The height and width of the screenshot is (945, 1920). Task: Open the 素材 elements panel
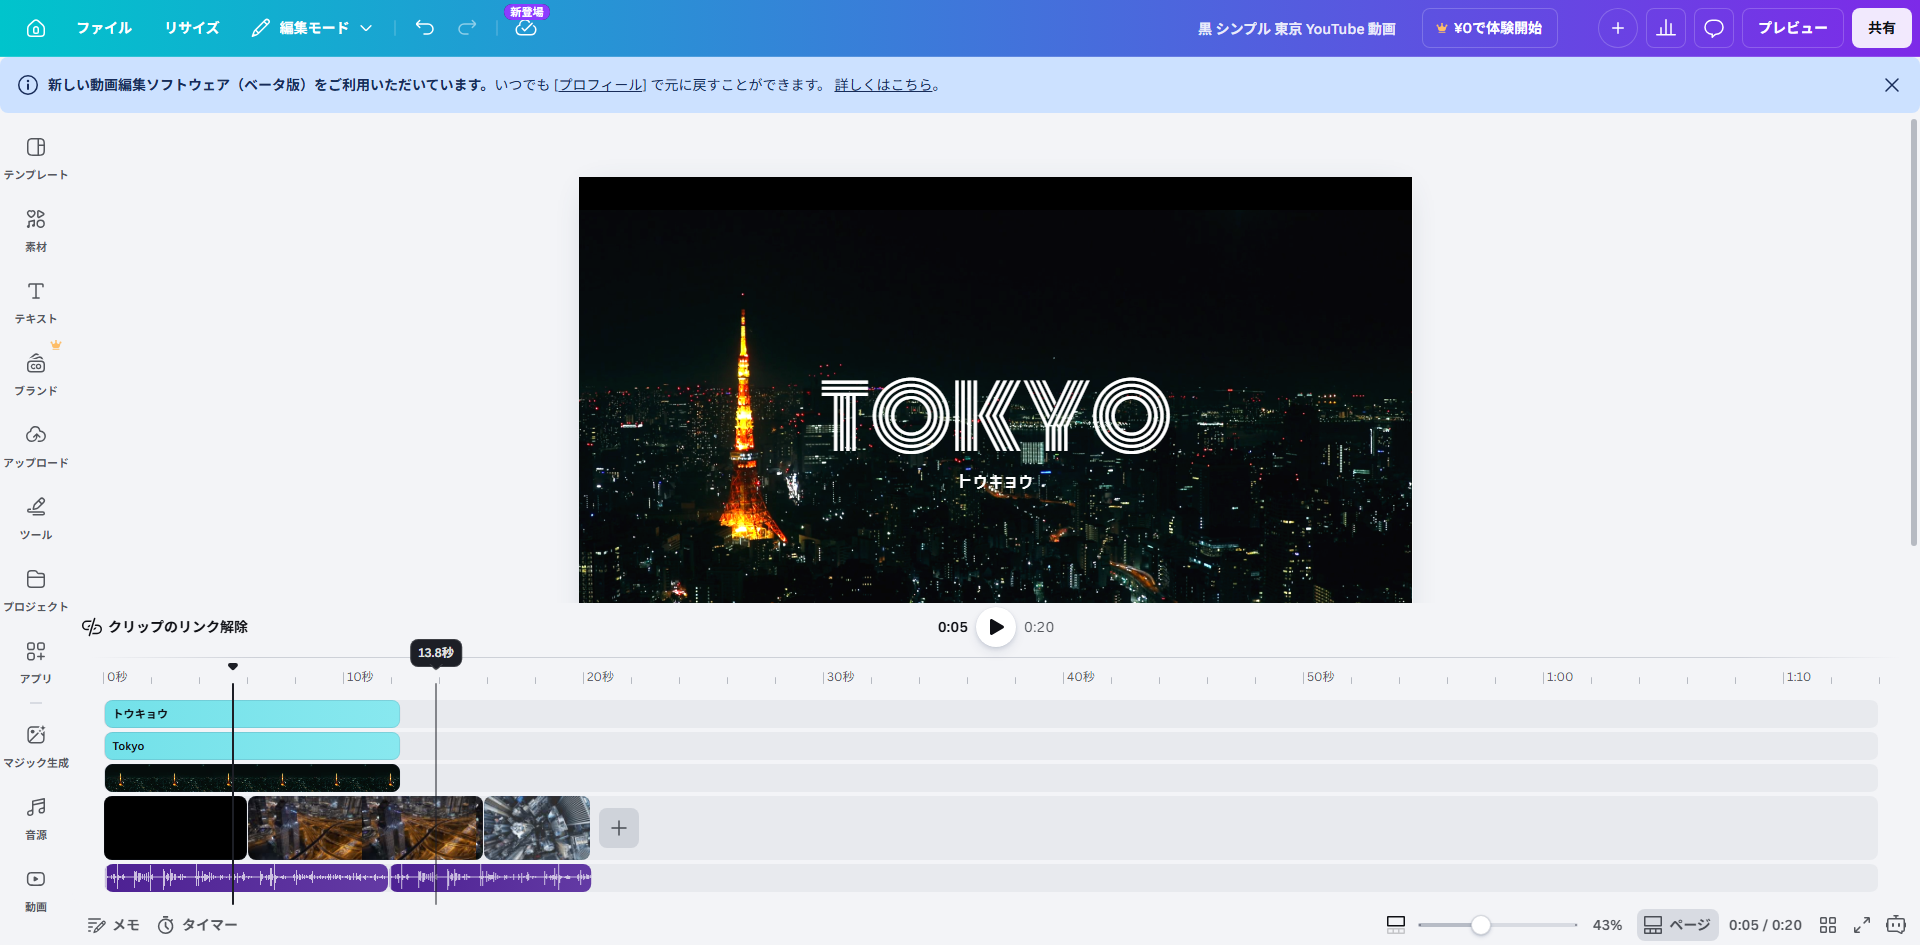pos(36,230)
